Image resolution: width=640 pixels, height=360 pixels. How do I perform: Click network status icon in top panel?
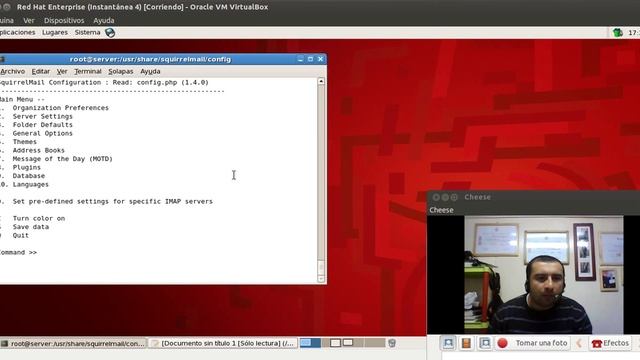(x=618, y=33)
